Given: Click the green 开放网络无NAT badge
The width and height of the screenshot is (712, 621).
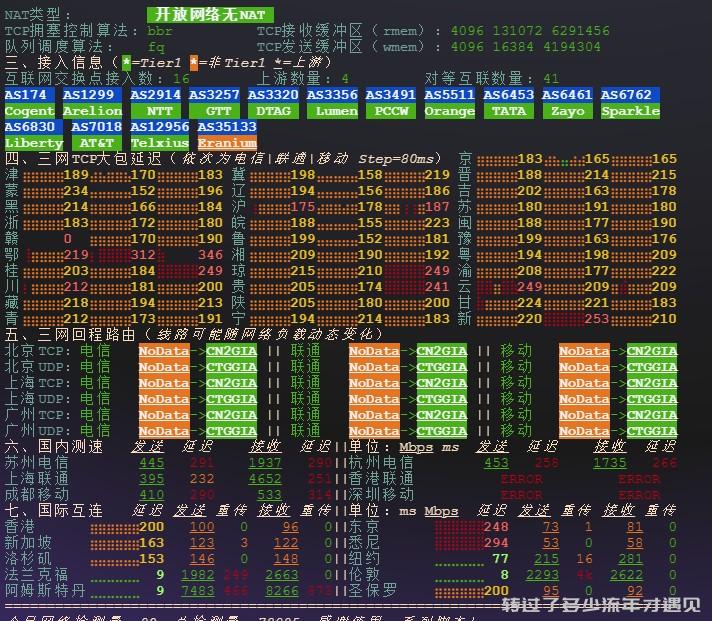Looking at the screenshot, I should tap(210, 15).
